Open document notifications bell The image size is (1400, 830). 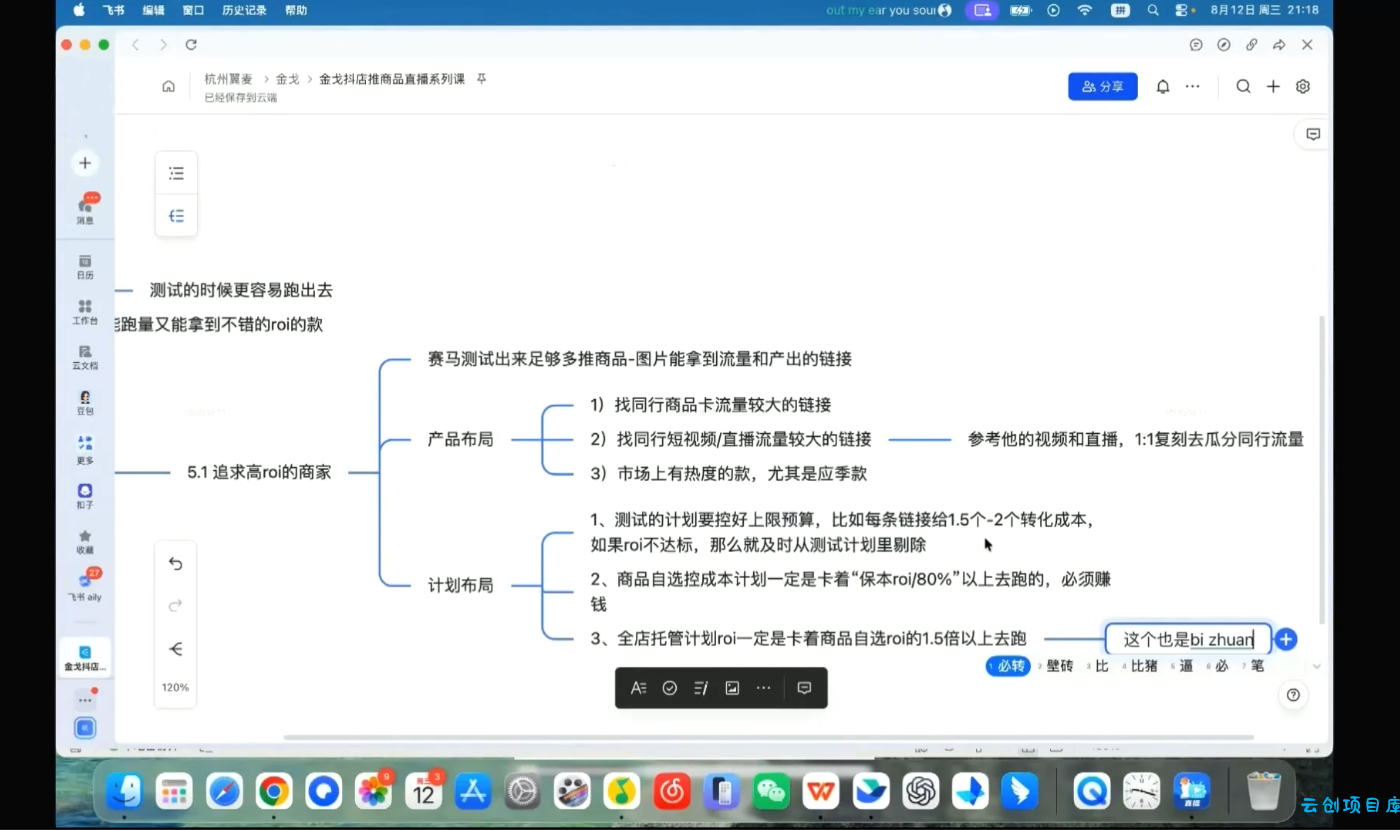(1163, 87)
